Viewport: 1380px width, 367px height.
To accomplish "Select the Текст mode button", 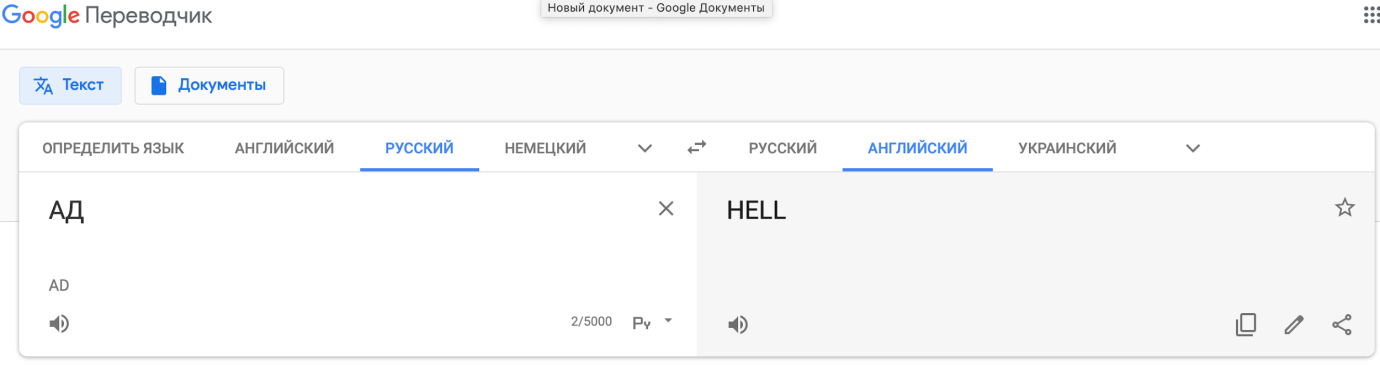I will click(70, 85).
